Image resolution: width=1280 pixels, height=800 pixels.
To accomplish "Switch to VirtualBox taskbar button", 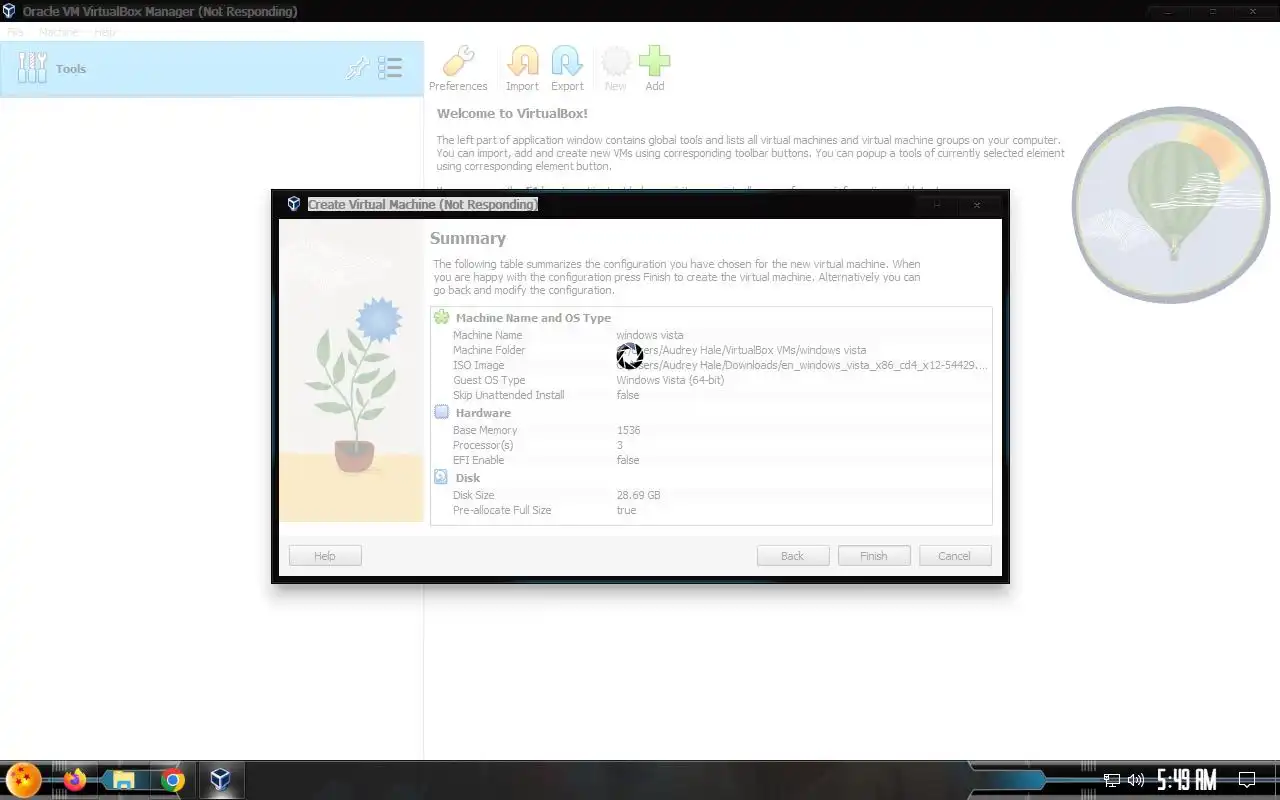I will point(220,780).
